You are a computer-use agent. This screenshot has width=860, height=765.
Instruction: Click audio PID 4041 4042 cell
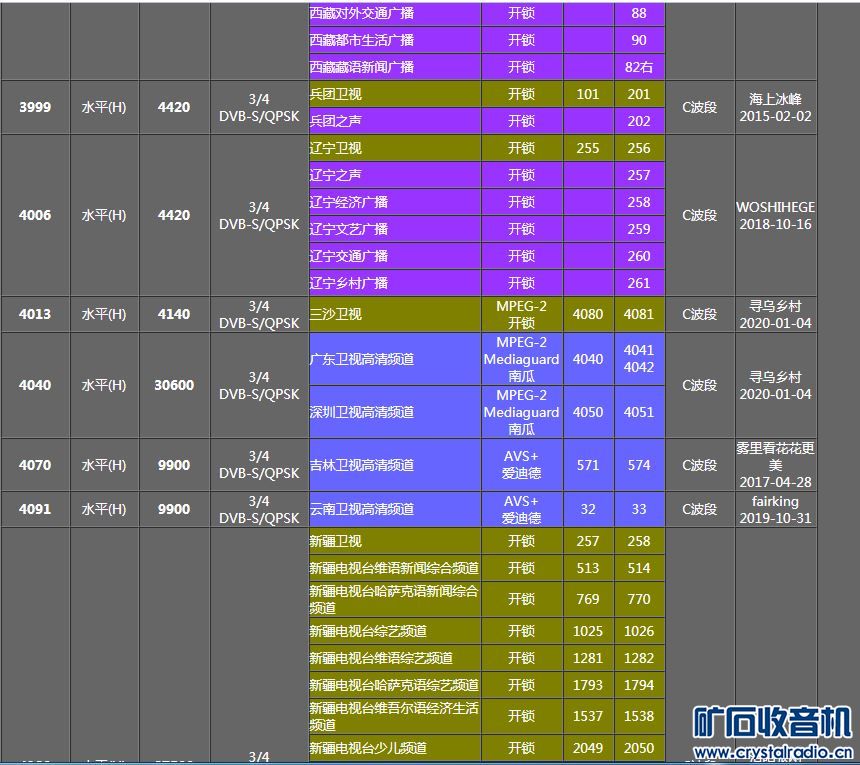[639, 359]
